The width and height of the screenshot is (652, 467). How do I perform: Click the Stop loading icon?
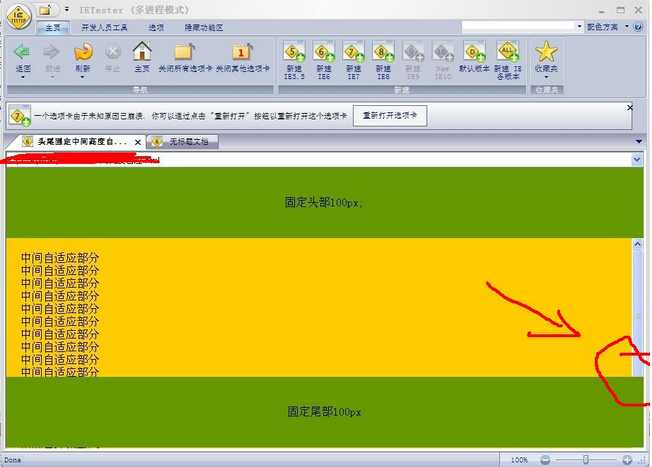112,52
